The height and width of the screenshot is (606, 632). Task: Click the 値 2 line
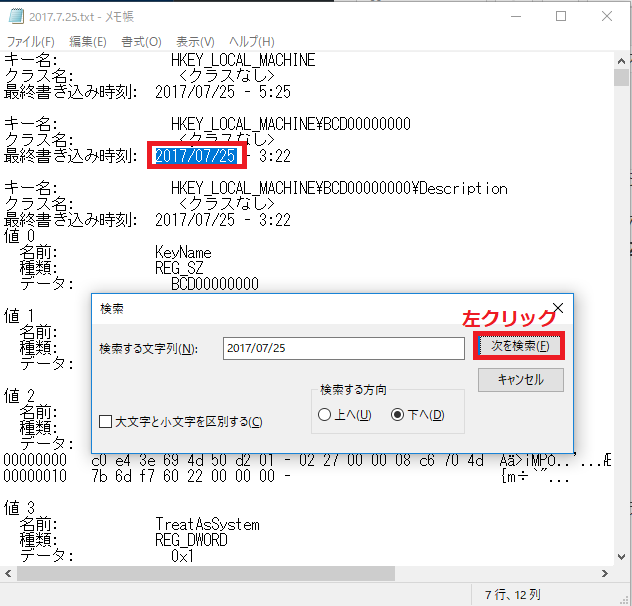click(x=19, y=396)
